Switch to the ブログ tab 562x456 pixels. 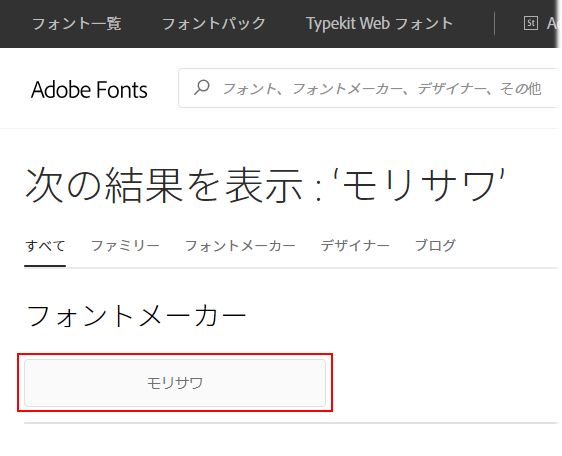[435, 246]
